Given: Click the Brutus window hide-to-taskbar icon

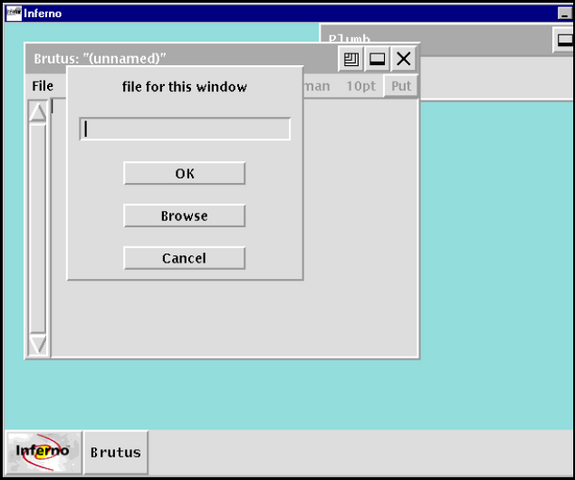Looking at the screenshot, I should coord(377,59).
